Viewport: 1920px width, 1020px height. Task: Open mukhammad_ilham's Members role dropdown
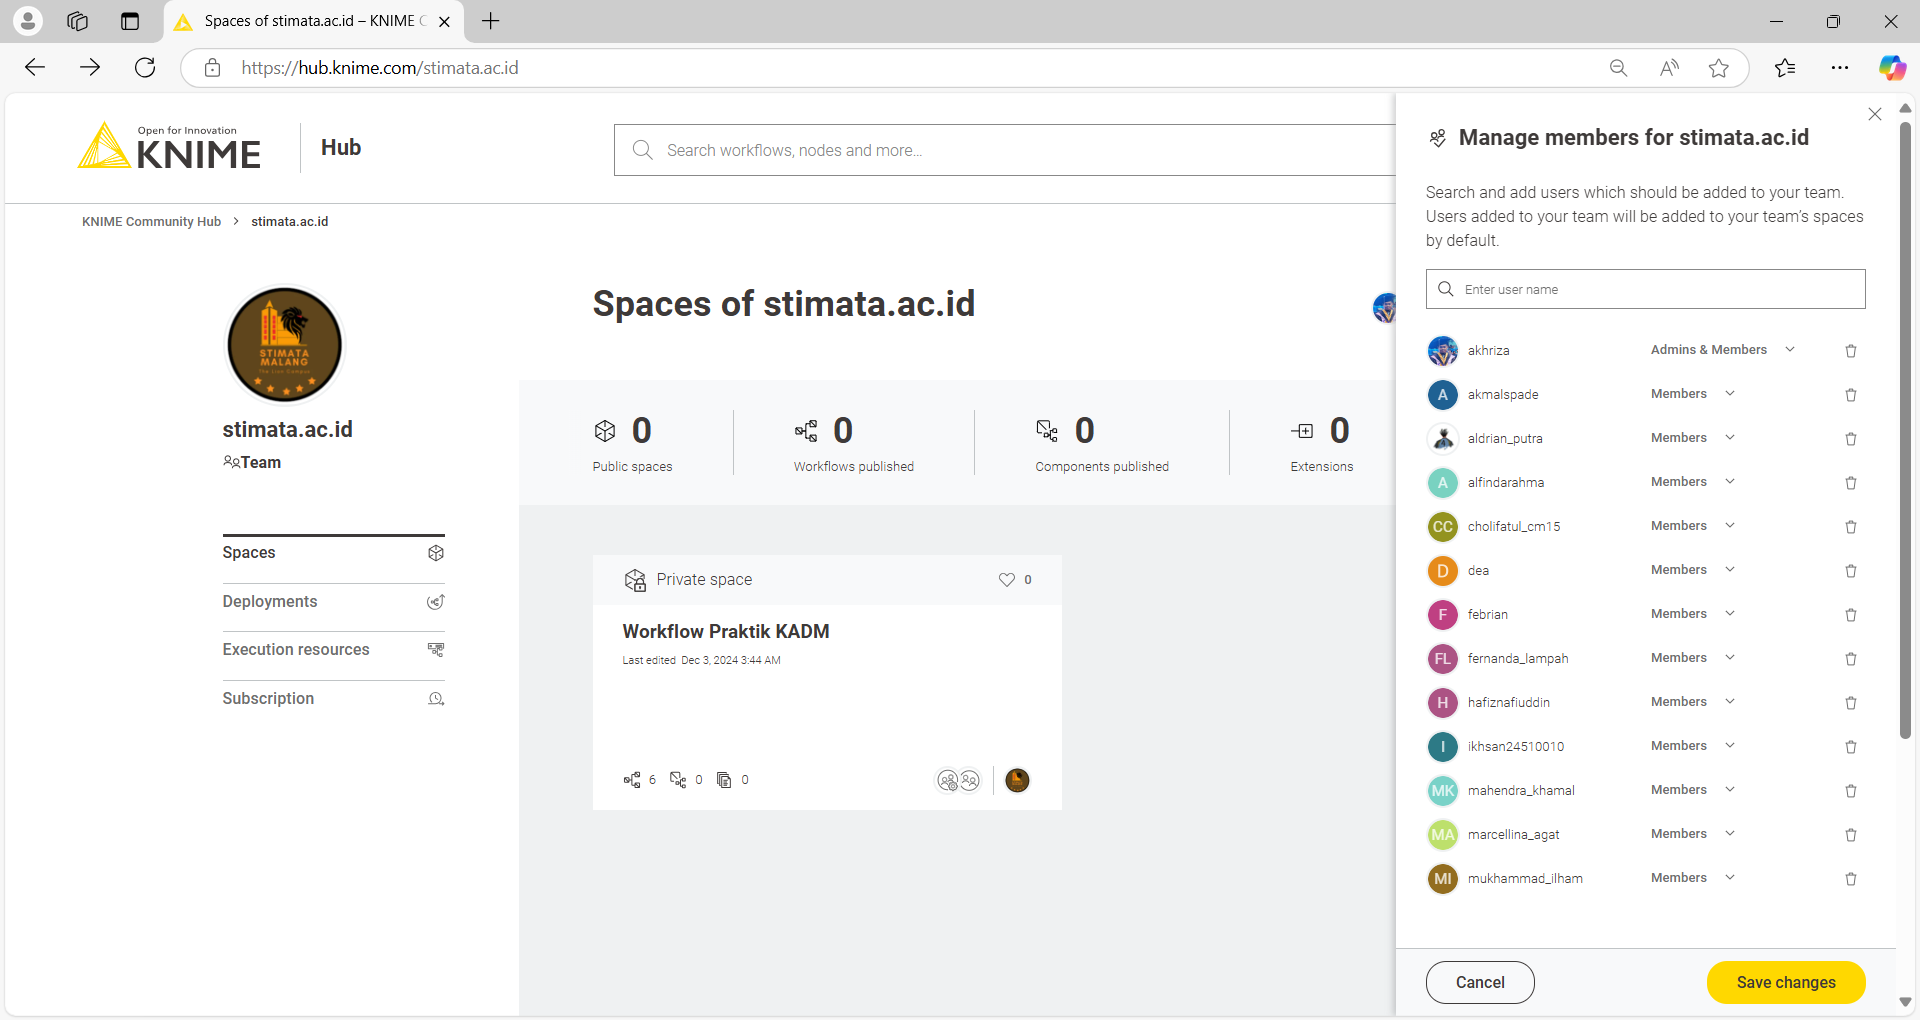1693,878
